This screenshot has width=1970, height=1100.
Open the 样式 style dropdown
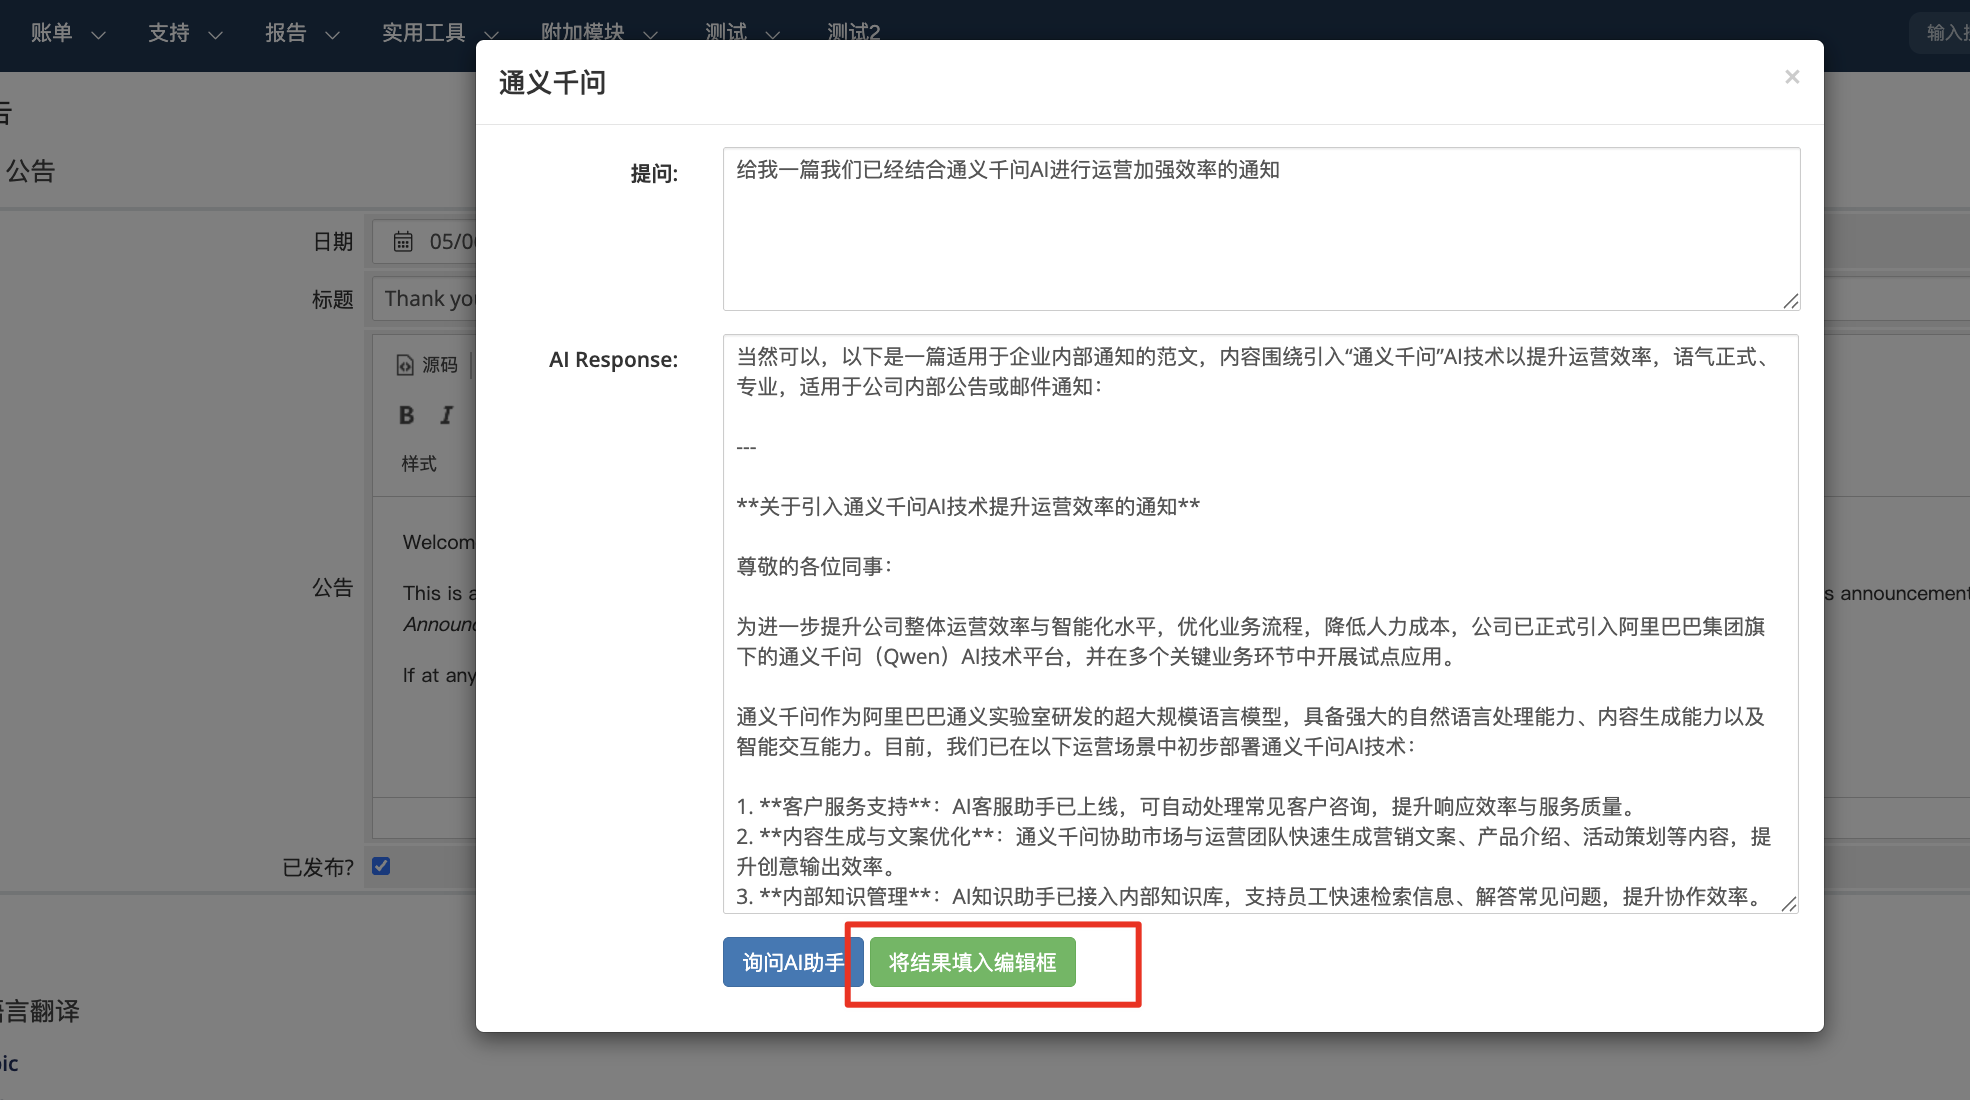420,464
